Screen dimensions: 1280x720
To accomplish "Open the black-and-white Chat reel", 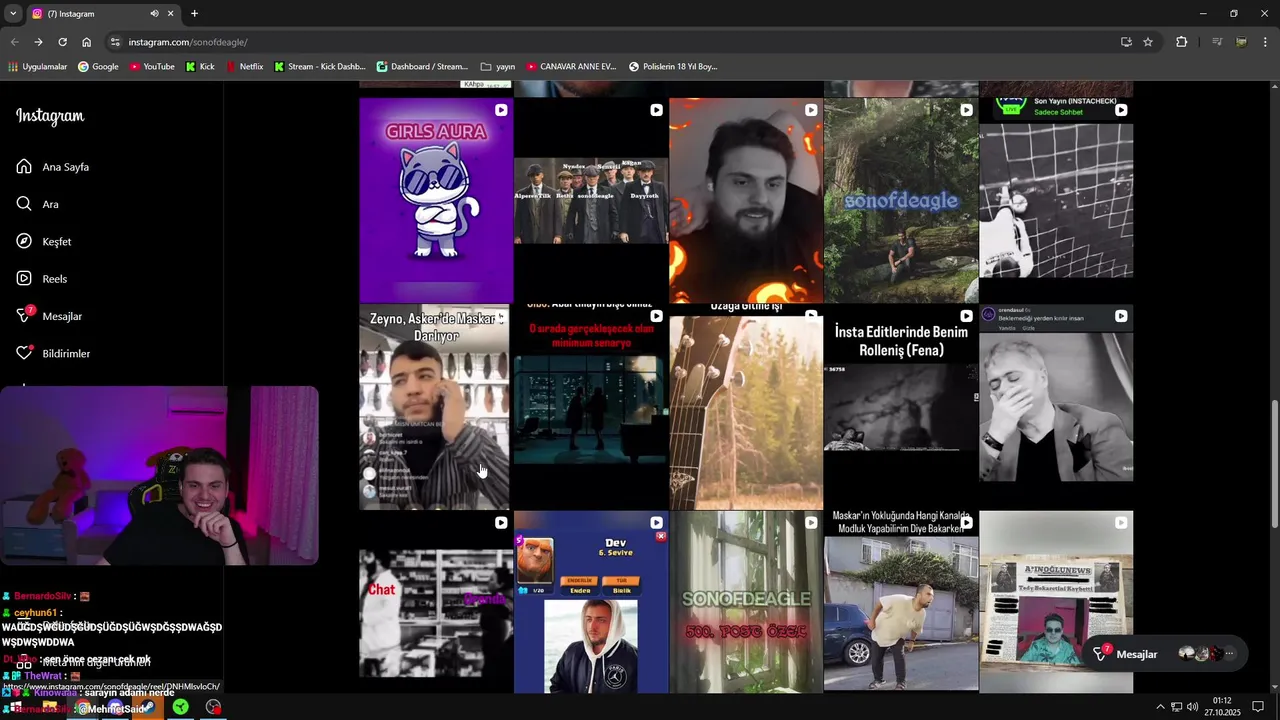I will point(436,602).
